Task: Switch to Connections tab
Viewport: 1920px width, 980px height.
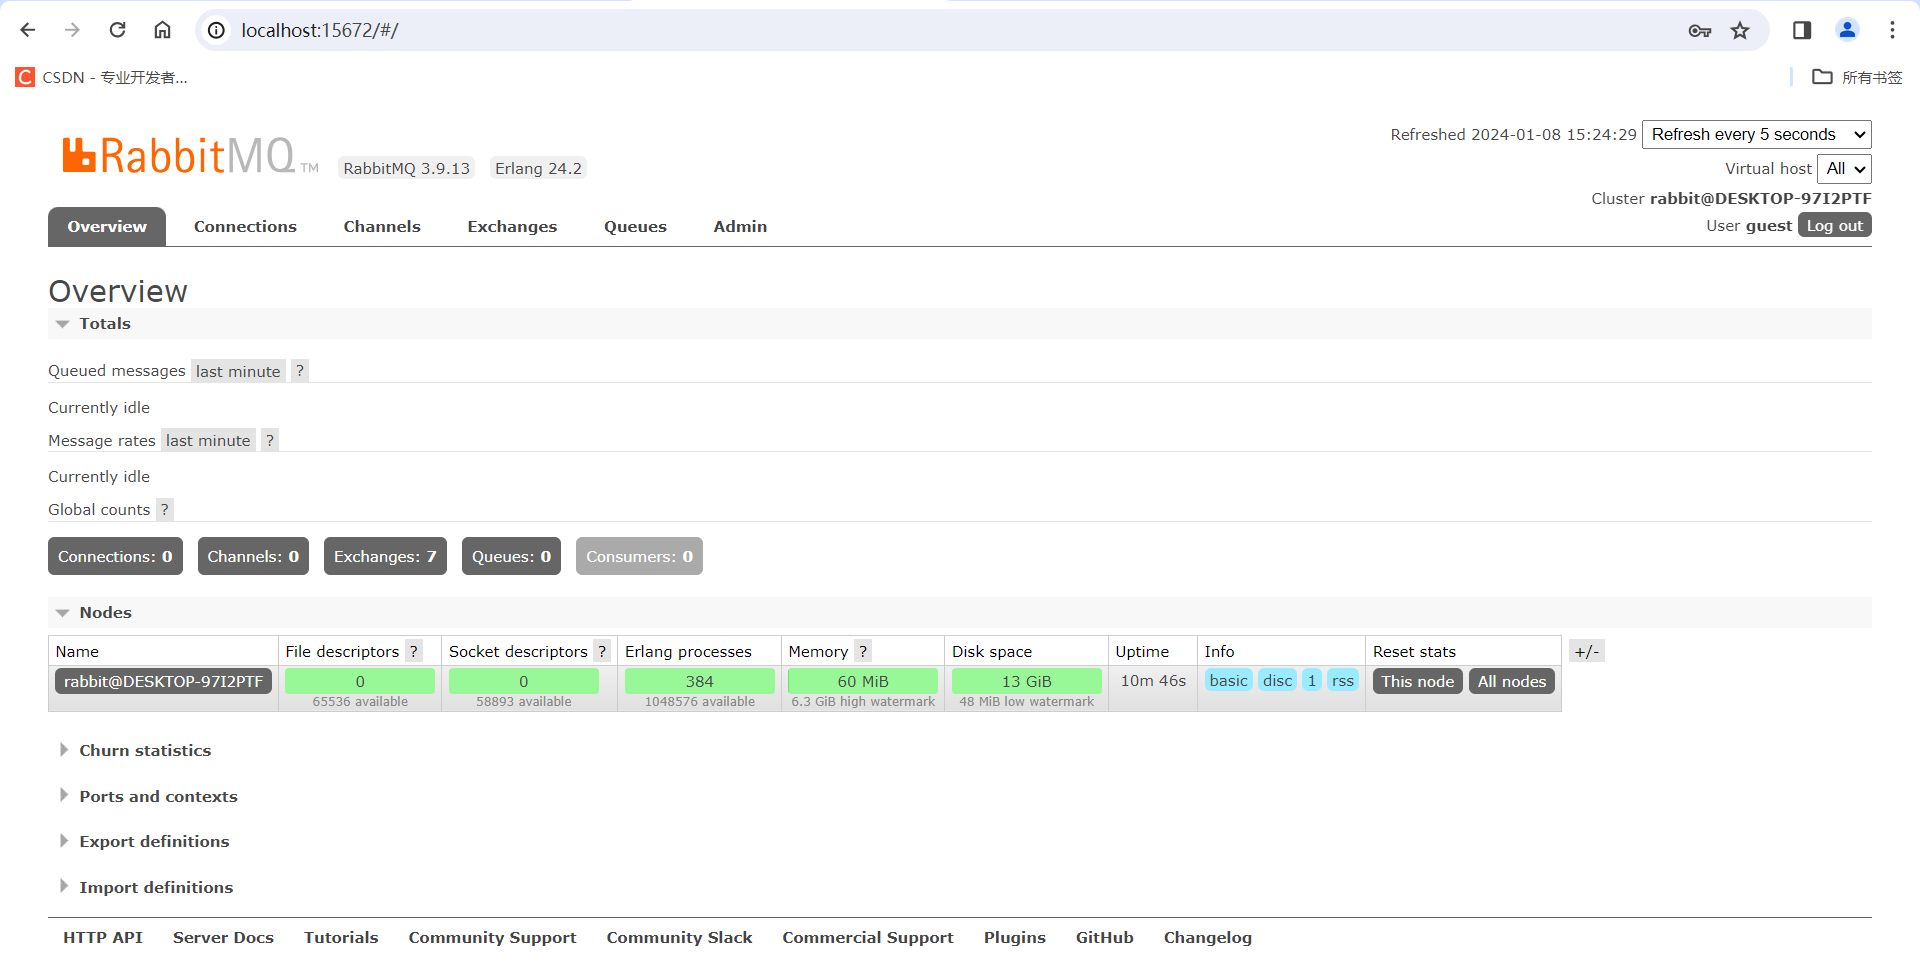Action: tap(245, 226)
